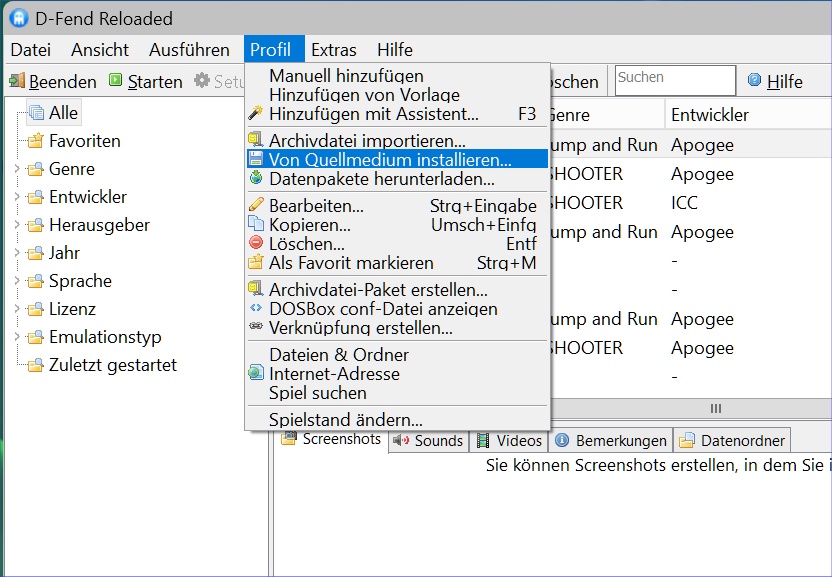Image resolution: width=832 pixels, height=577 pixels.
Task: Click the speaker icon on the Sounds tab
Action: click(x=401, y=440)
